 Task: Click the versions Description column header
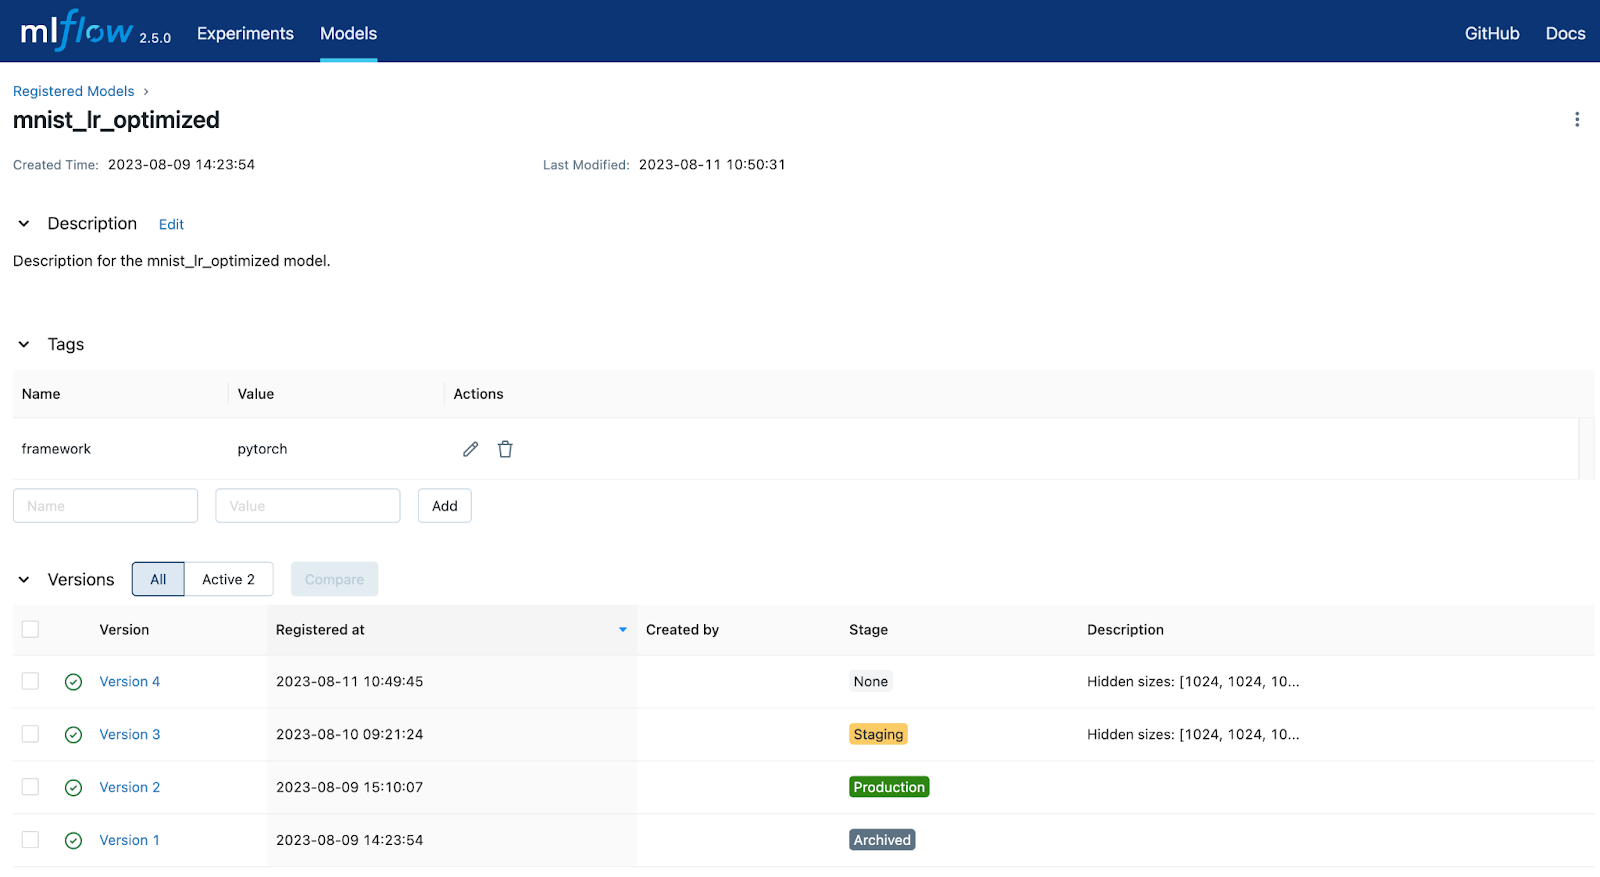click(x=1125, y=630)
